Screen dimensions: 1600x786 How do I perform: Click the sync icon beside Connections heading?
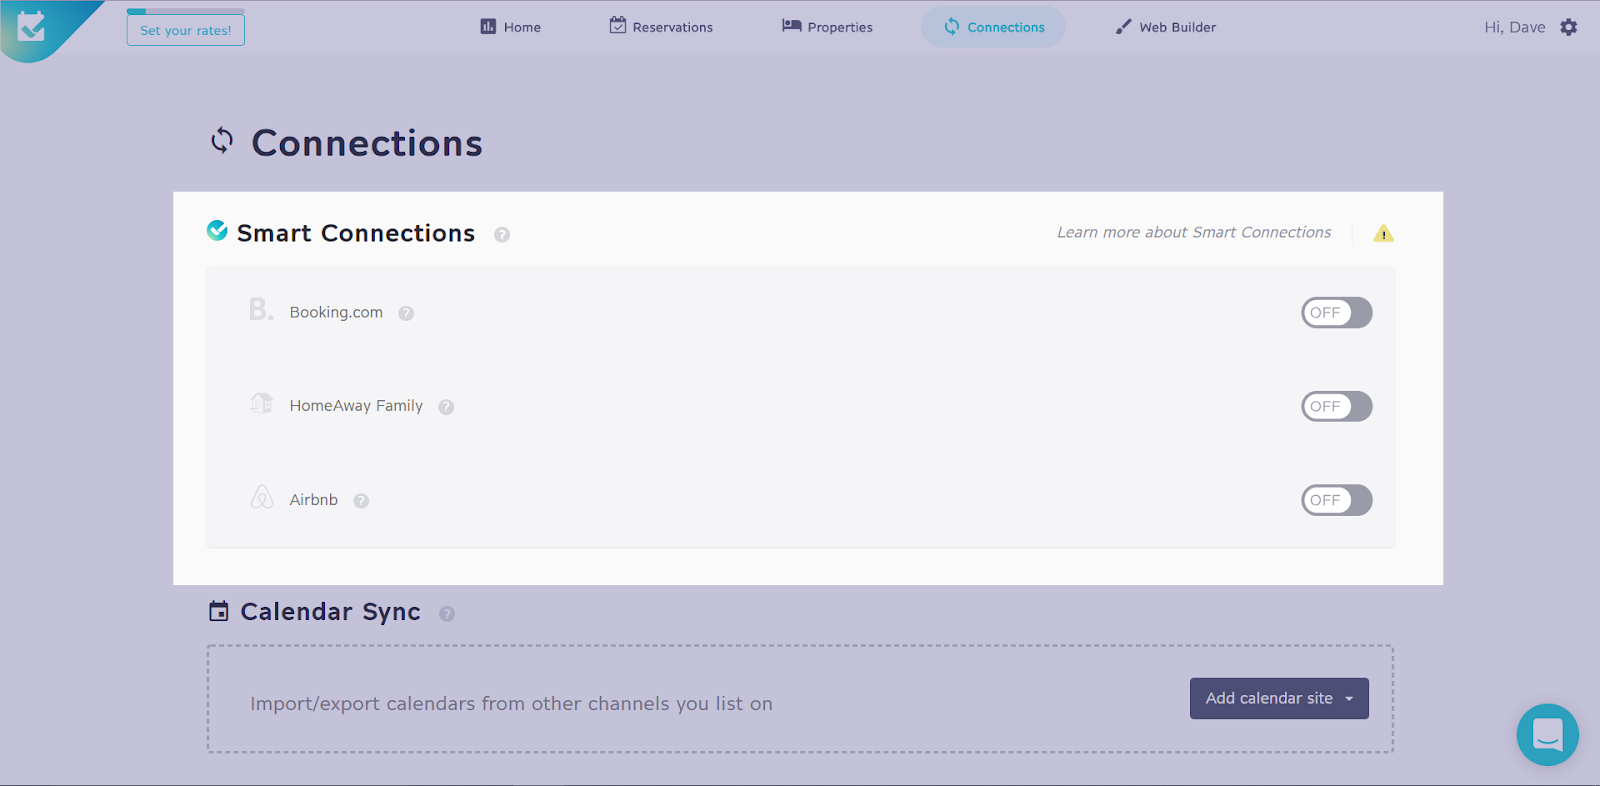(222, 141)
